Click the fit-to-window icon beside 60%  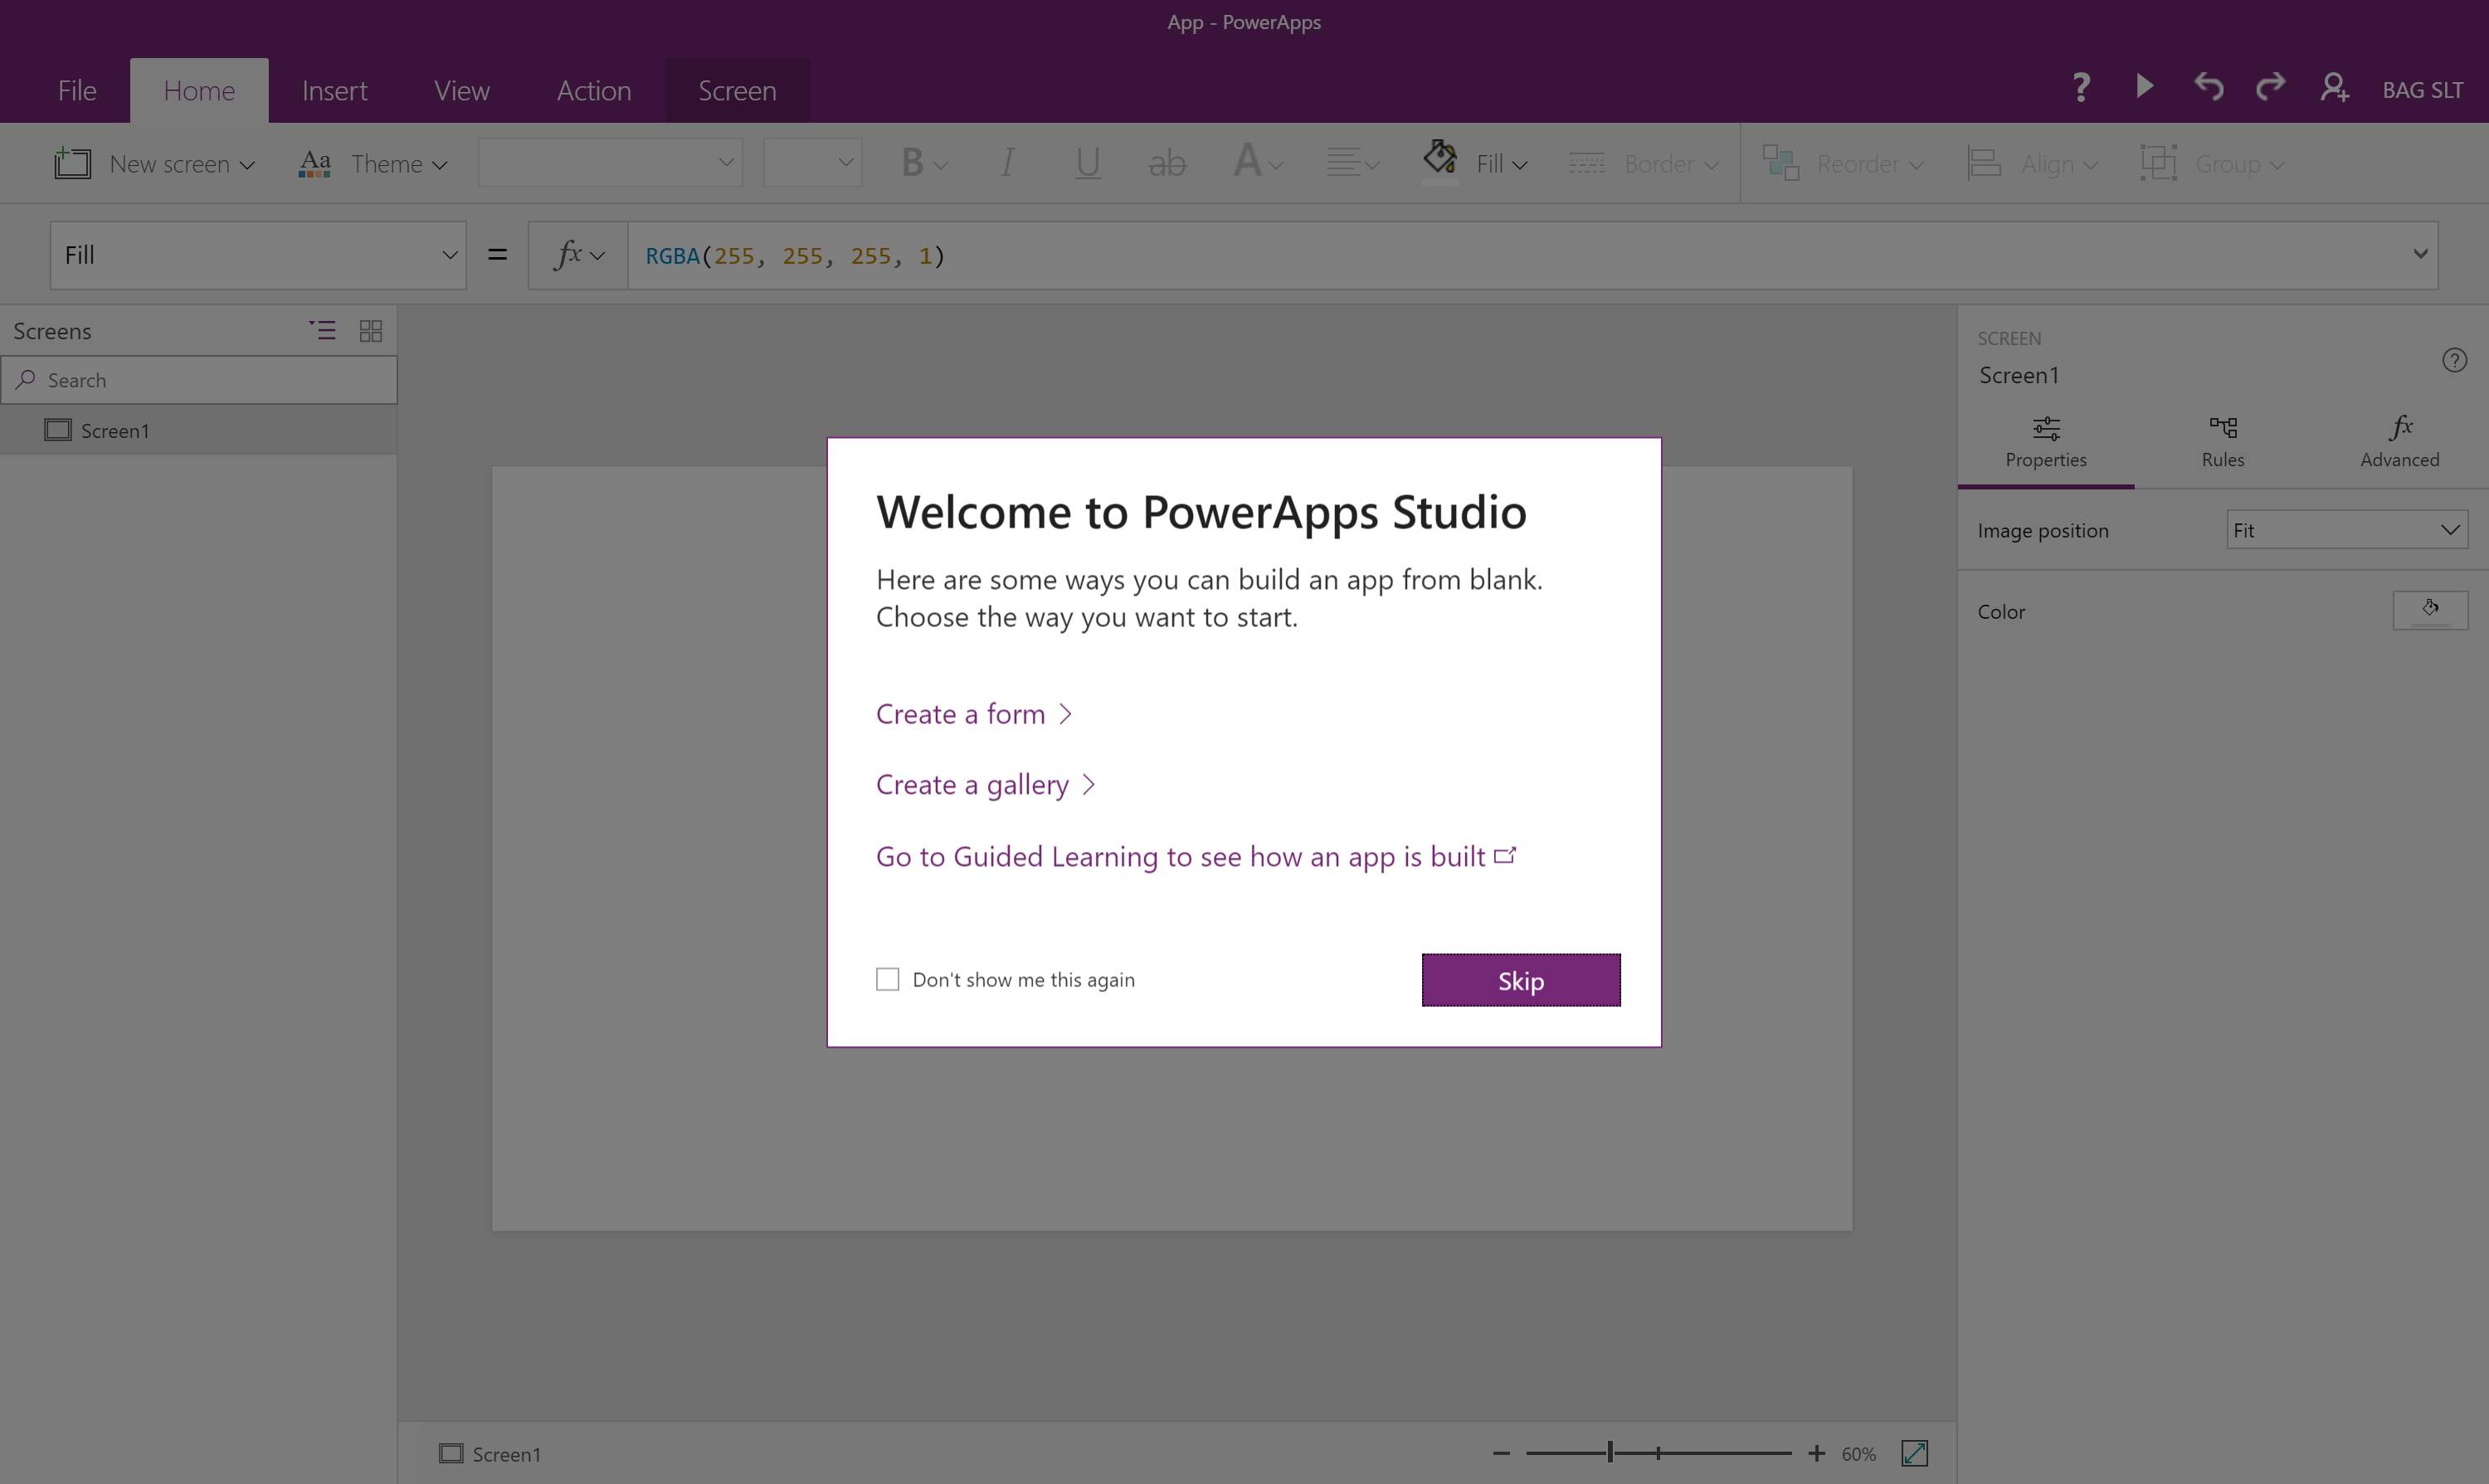1914,1453
